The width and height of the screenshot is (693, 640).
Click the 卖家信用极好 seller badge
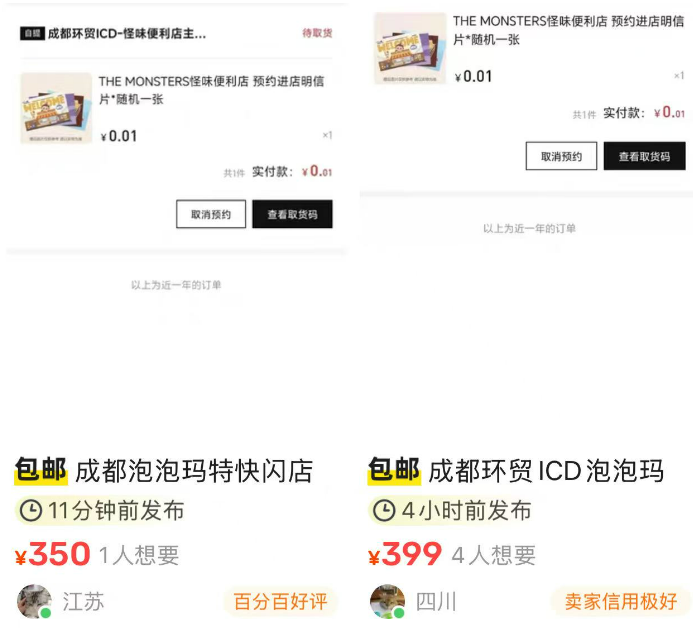coord(621,602)
